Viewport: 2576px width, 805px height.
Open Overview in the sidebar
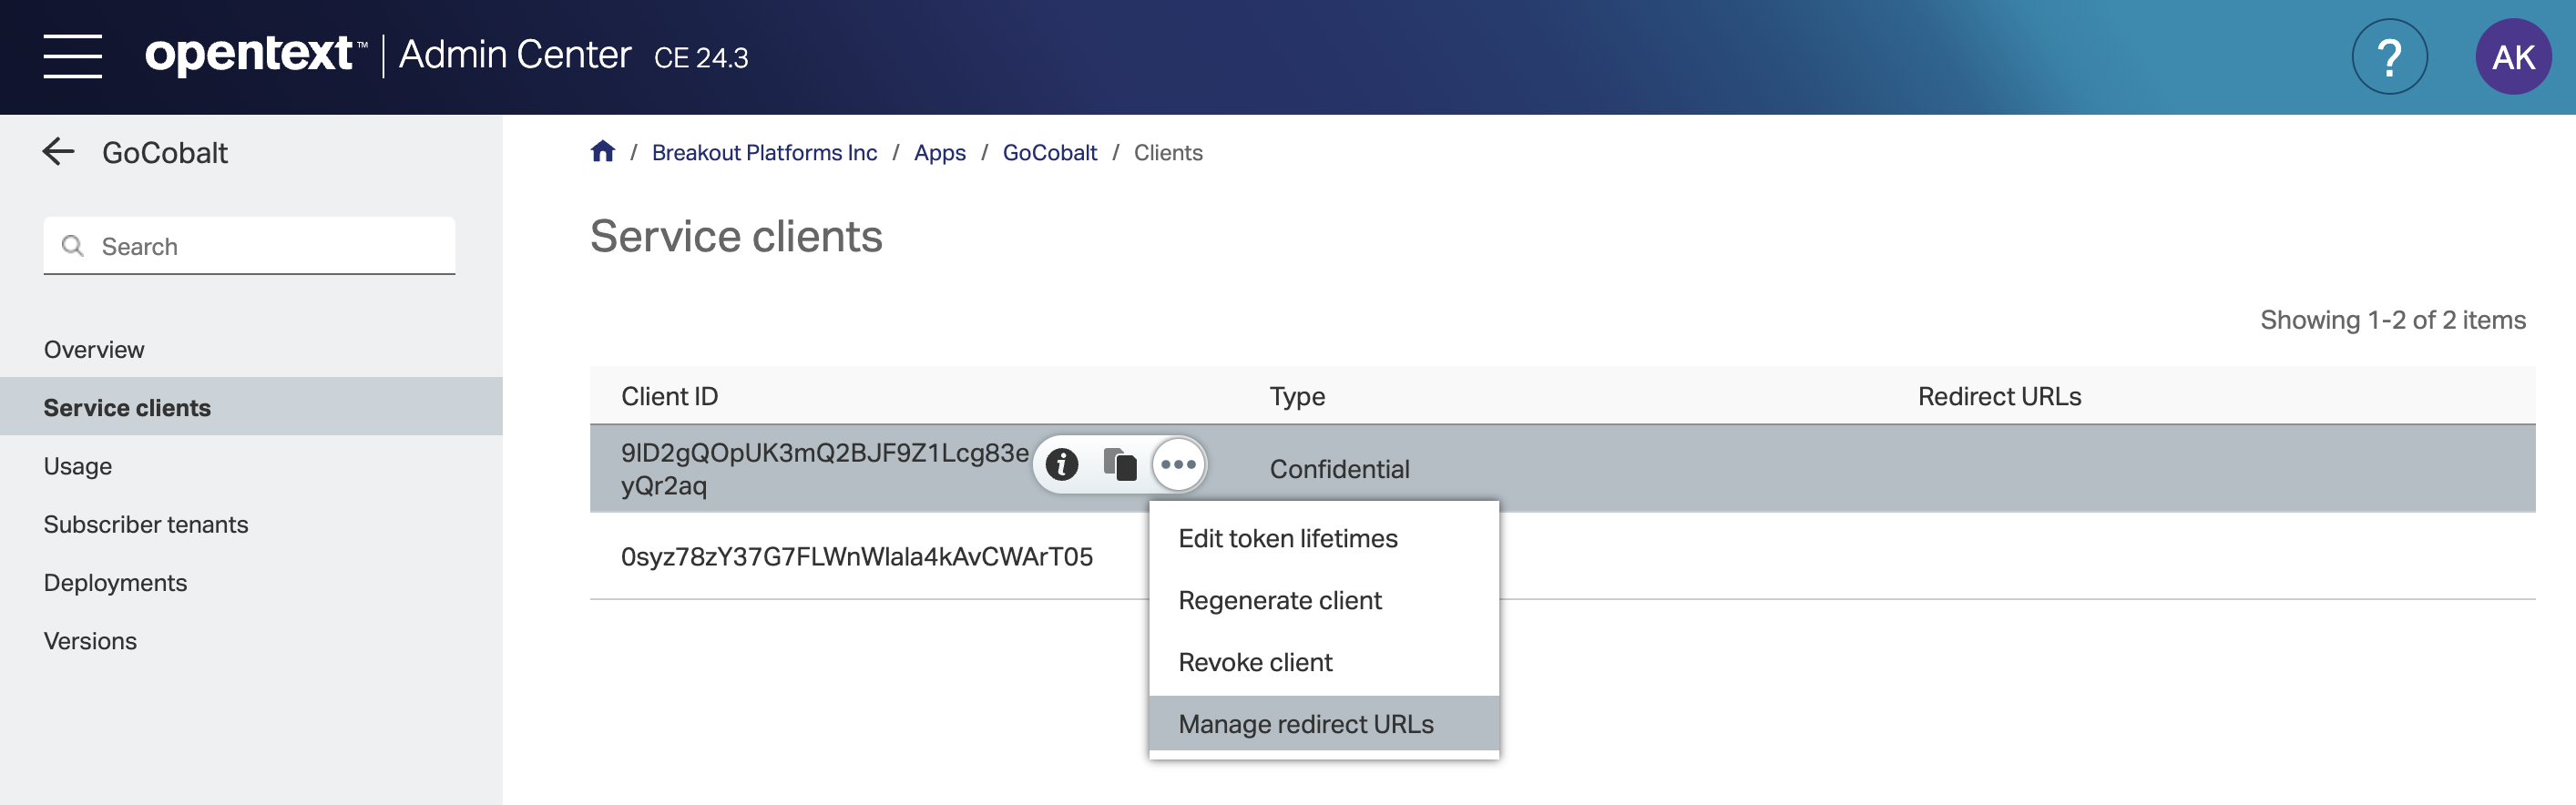point(94,350)
